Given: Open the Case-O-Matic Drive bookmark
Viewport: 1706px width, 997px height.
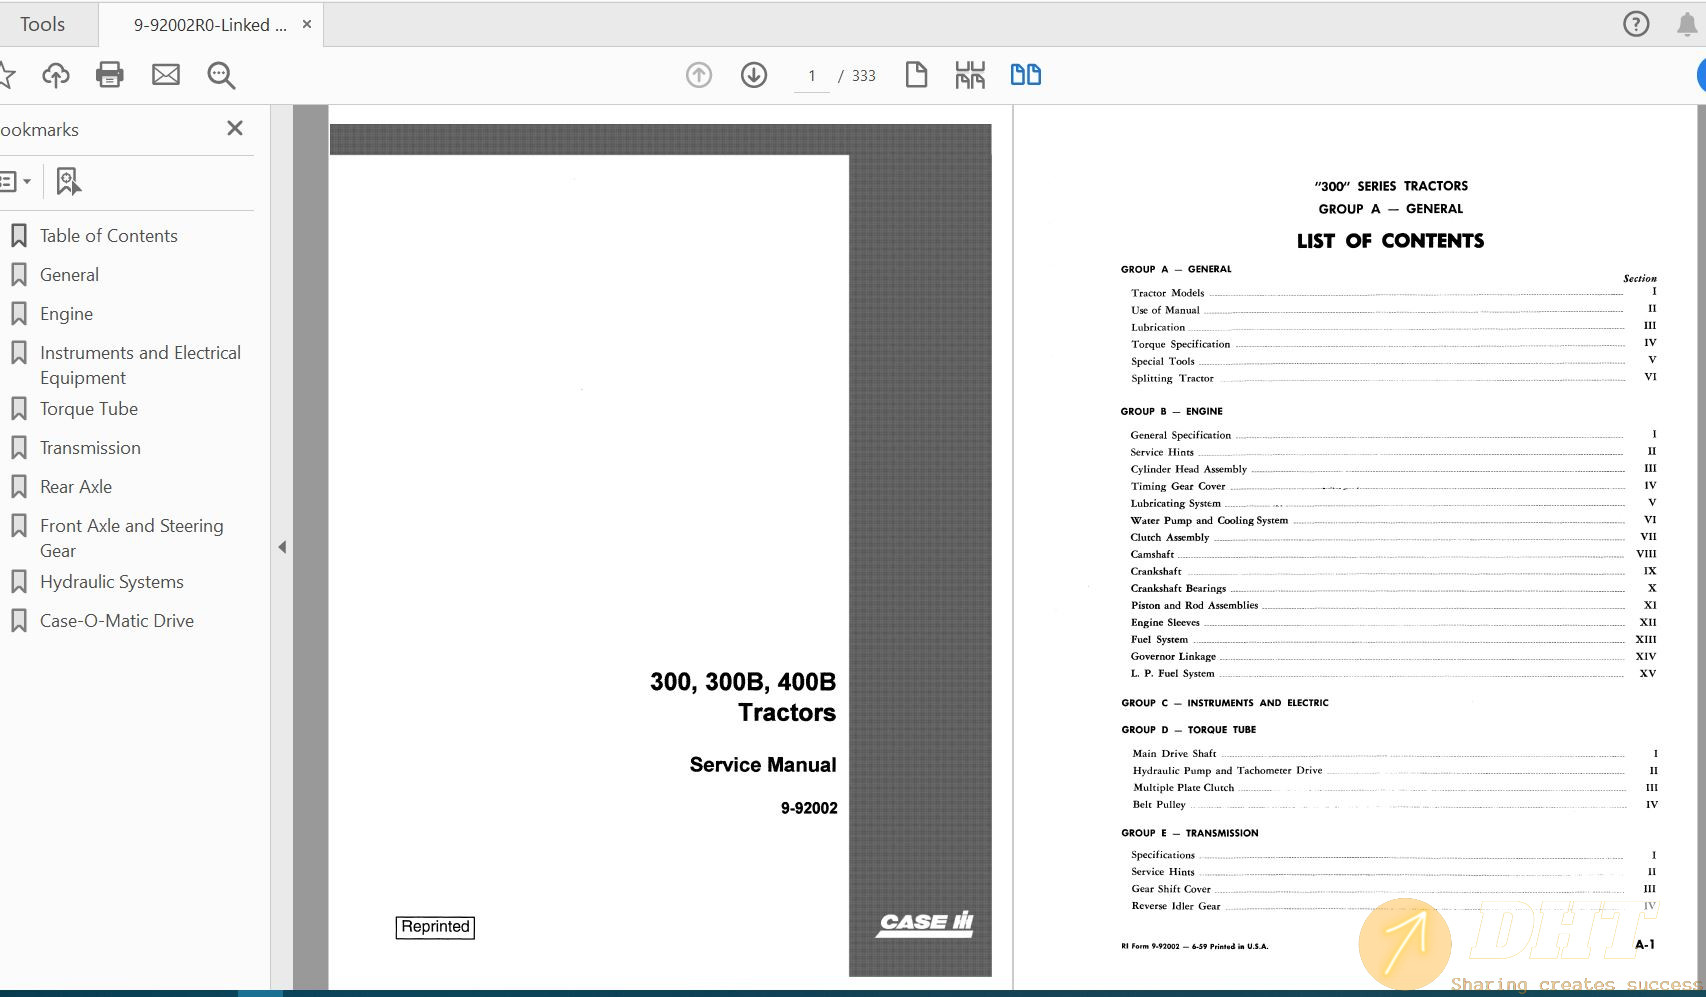Looking at the screenshot, I should coord(116,620).
